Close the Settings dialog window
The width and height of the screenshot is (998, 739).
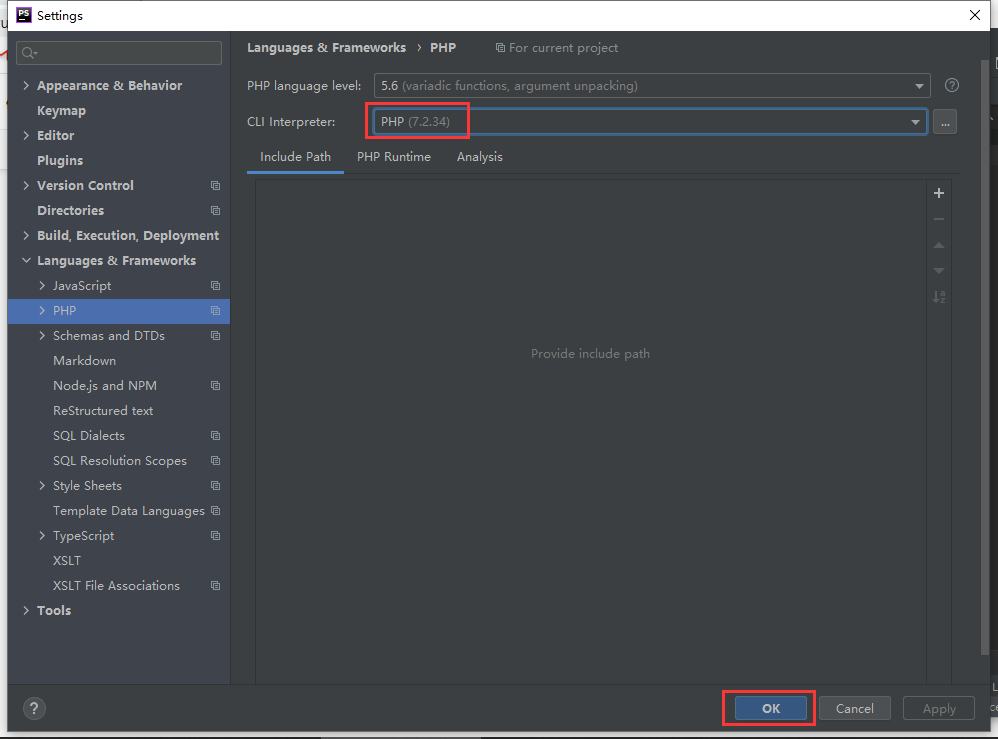974,15
